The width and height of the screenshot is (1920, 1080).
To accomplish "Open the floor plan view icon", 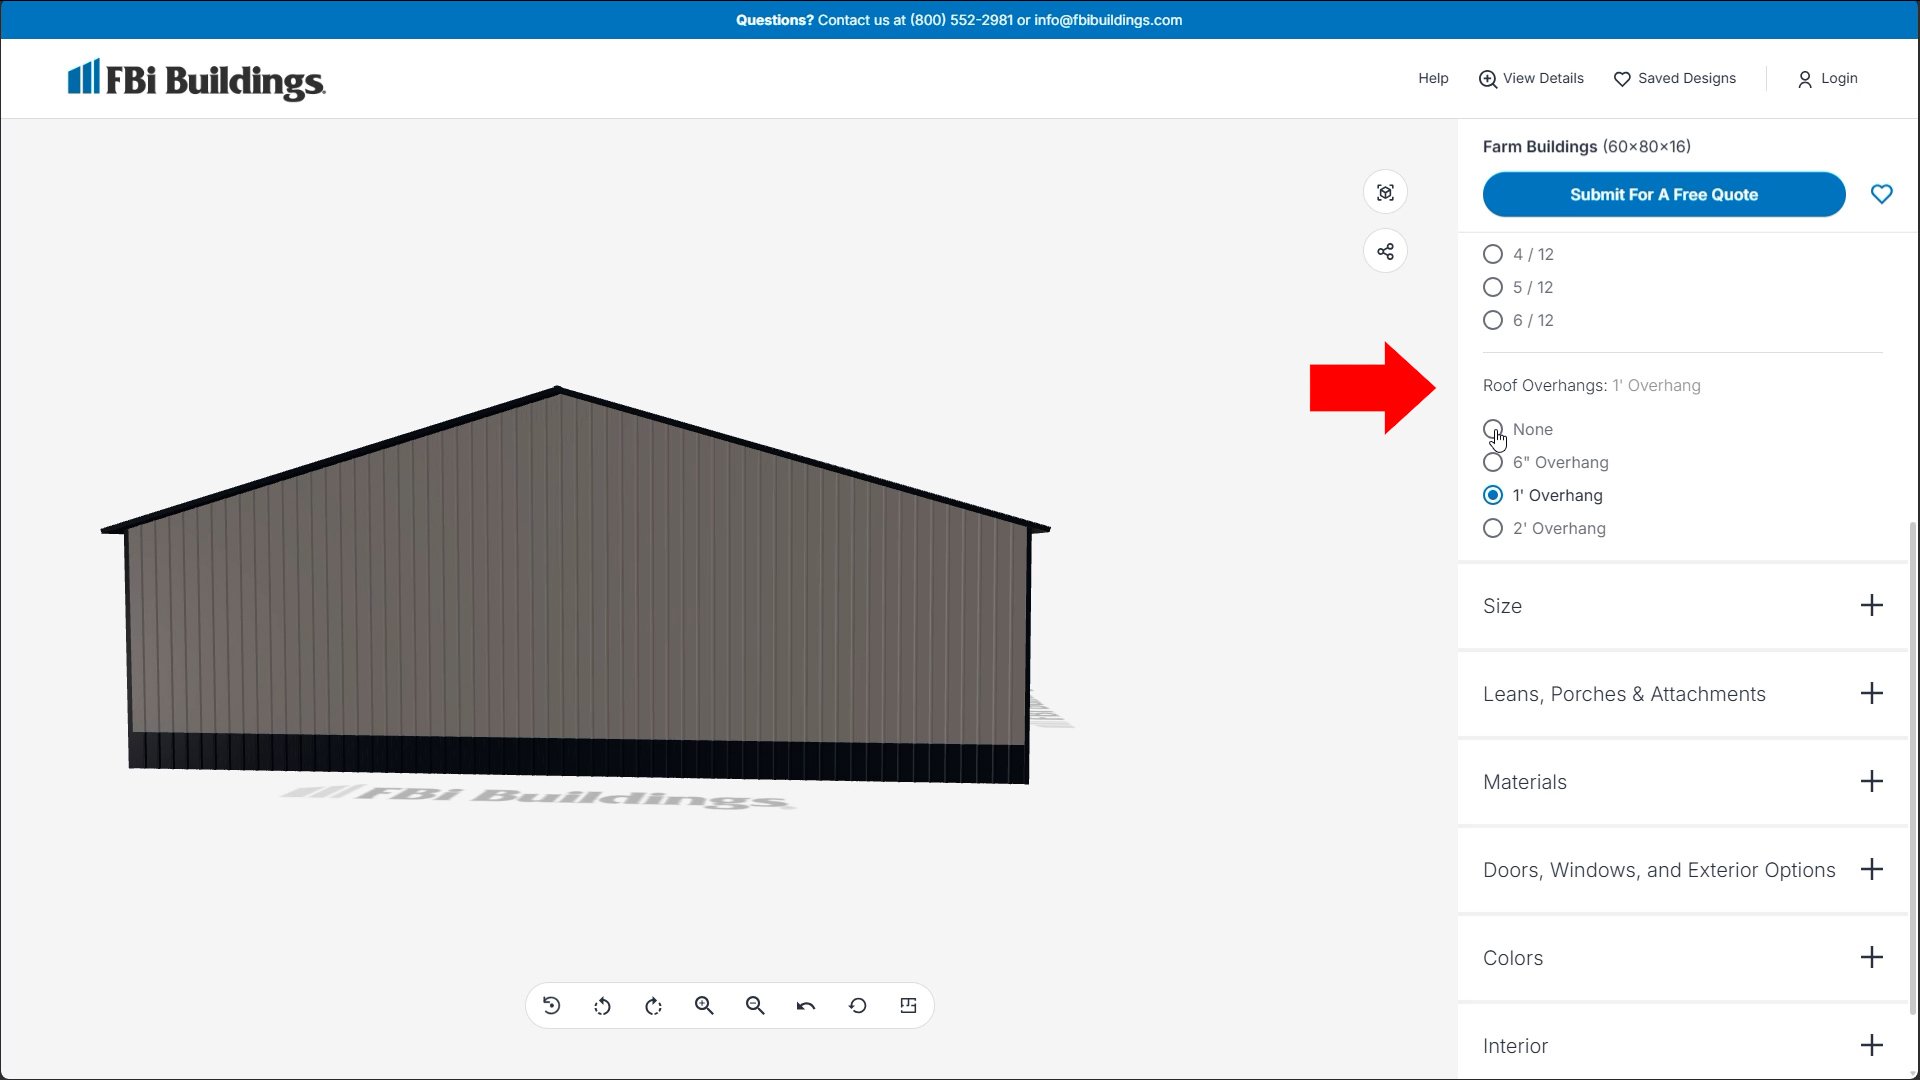I will tap(908, 1006).
